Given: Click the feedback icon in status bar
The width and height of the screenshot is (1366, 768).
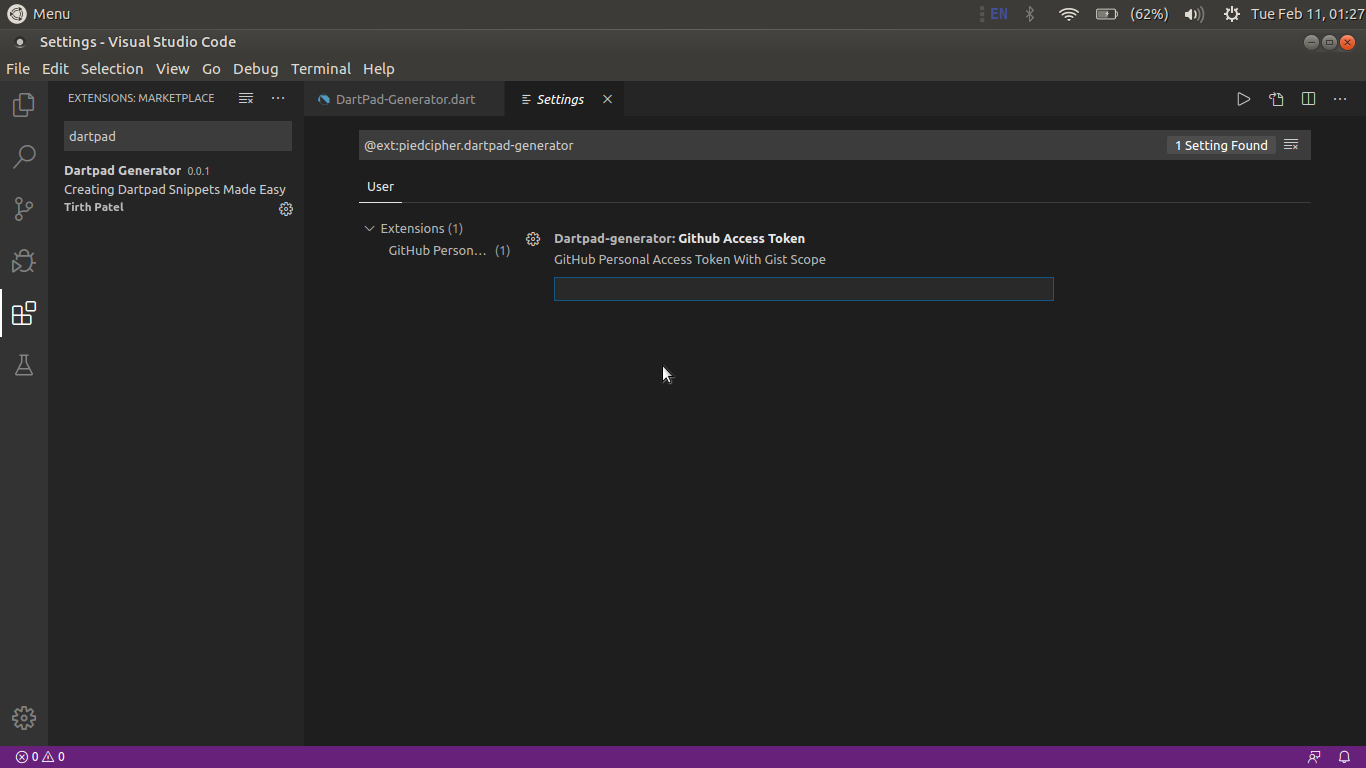Looking at the screenshot, I should point(1314,757).
